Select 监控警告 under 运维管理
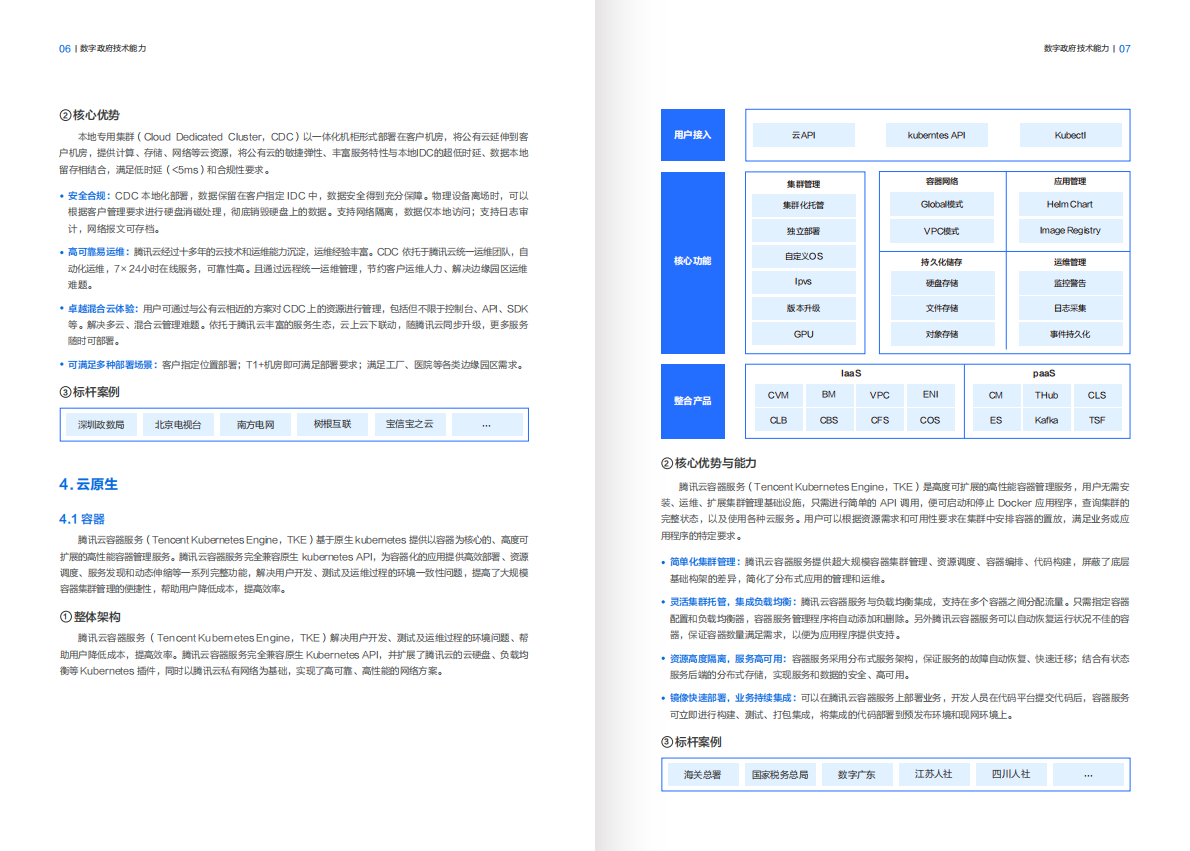1190x851 pixels. point(1070,282)
